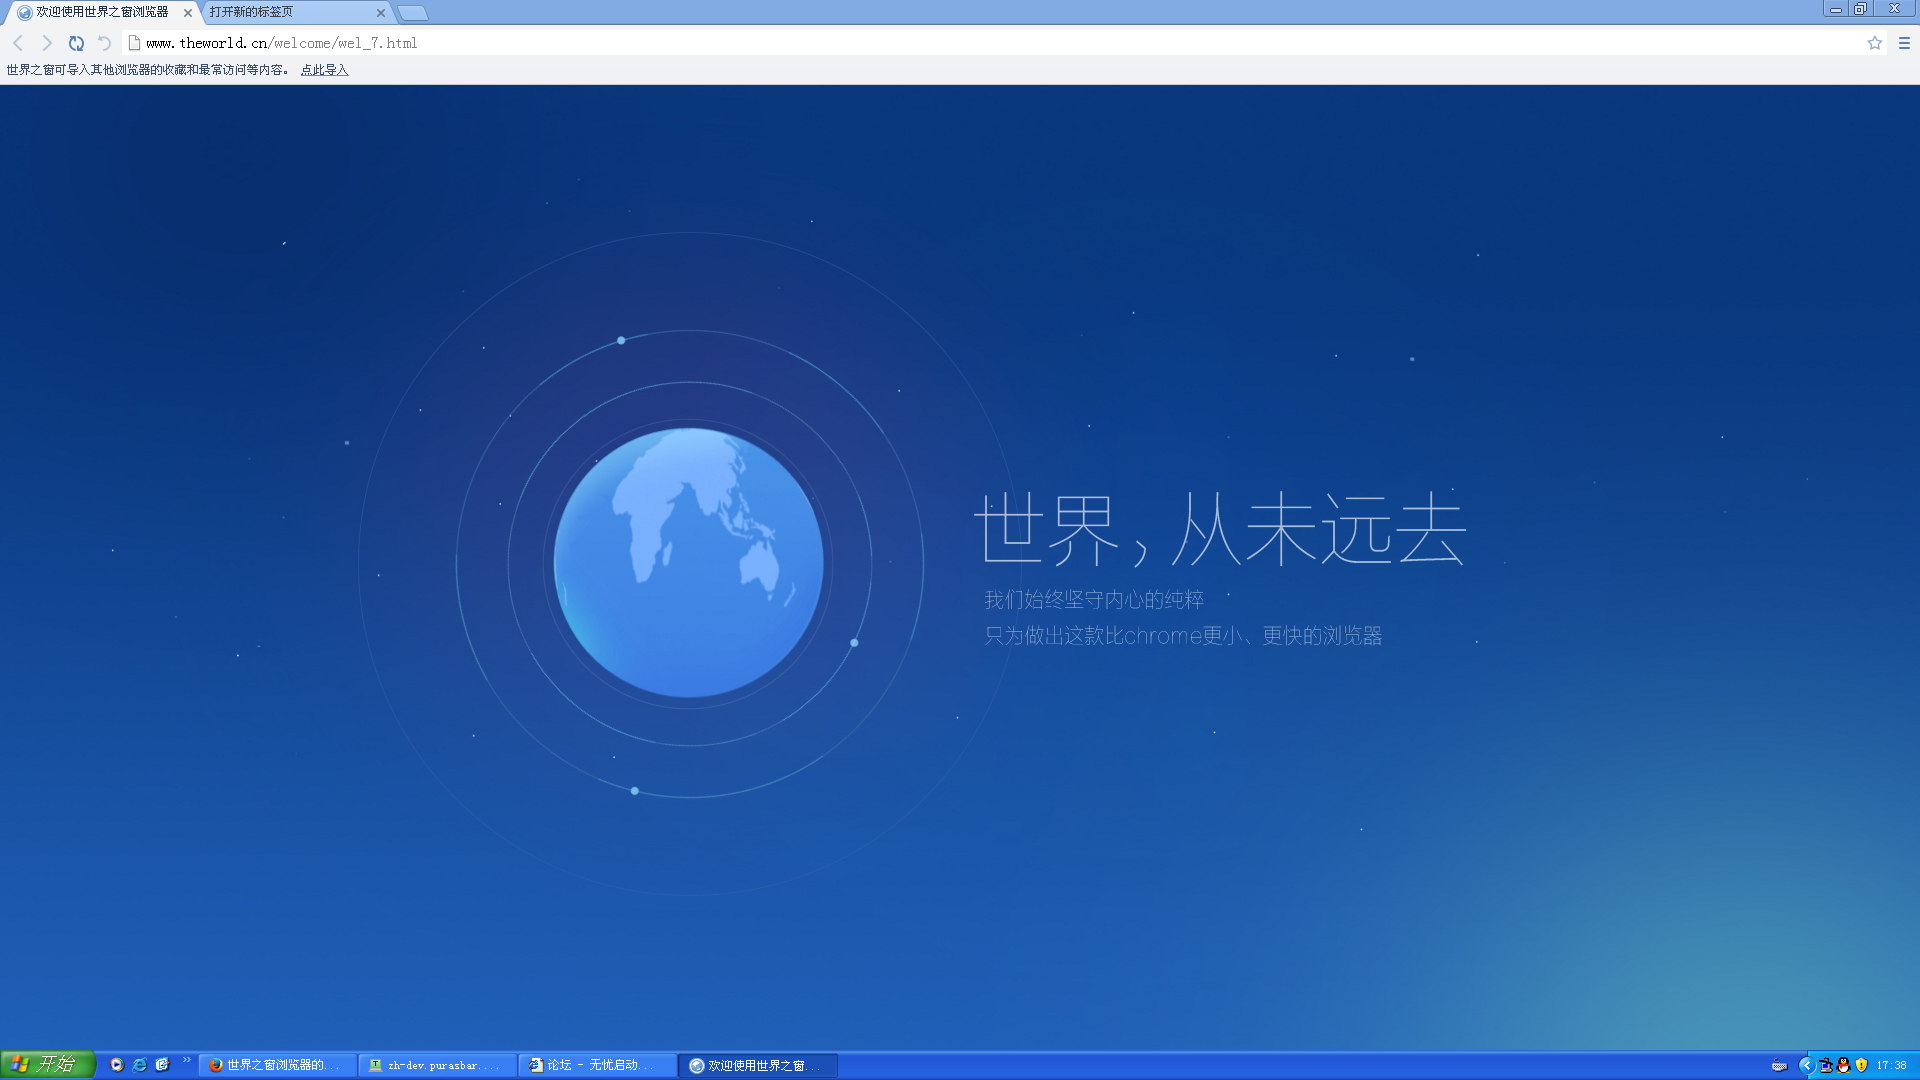This screenshot has height=1080, width=1920.
Task: Switch to Firefox 世界之窗浏览器的 taskbar window
Action: (x=277, y=1065)
